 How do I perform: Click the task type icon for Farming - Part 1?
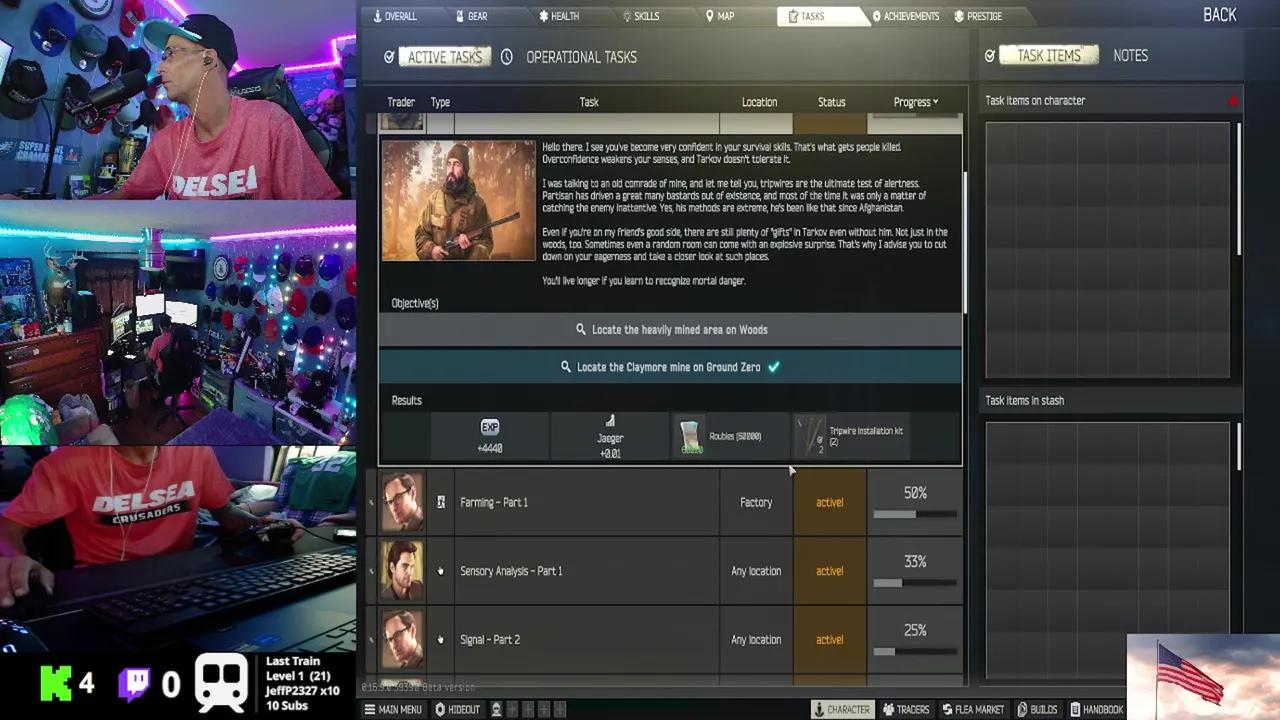coord(440,502)
